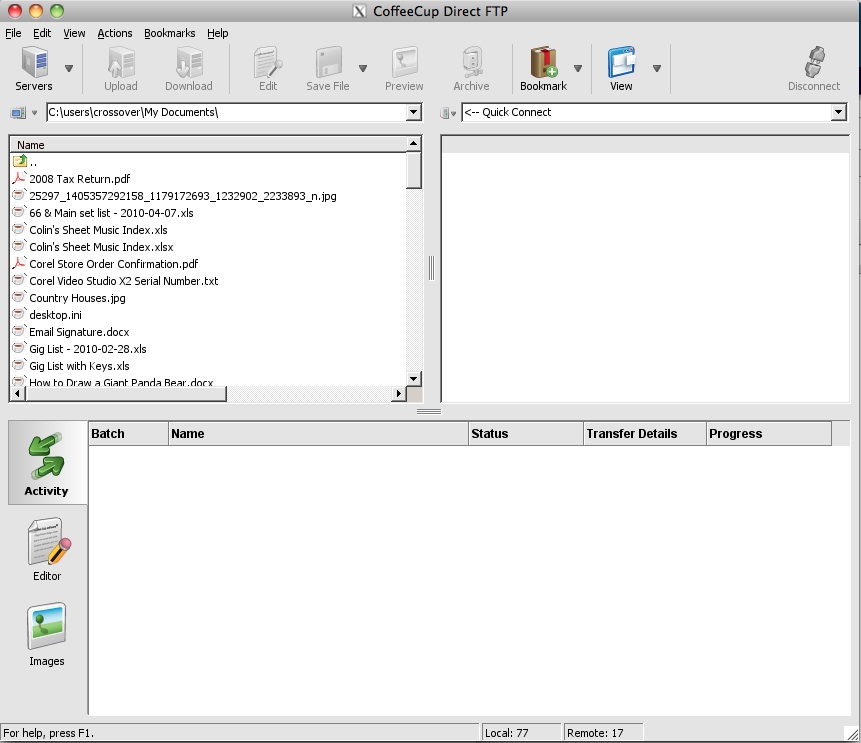861x743 pixels.
Task: Expand the Servers dropdown arrow
Action: click(x=68, y=70)
